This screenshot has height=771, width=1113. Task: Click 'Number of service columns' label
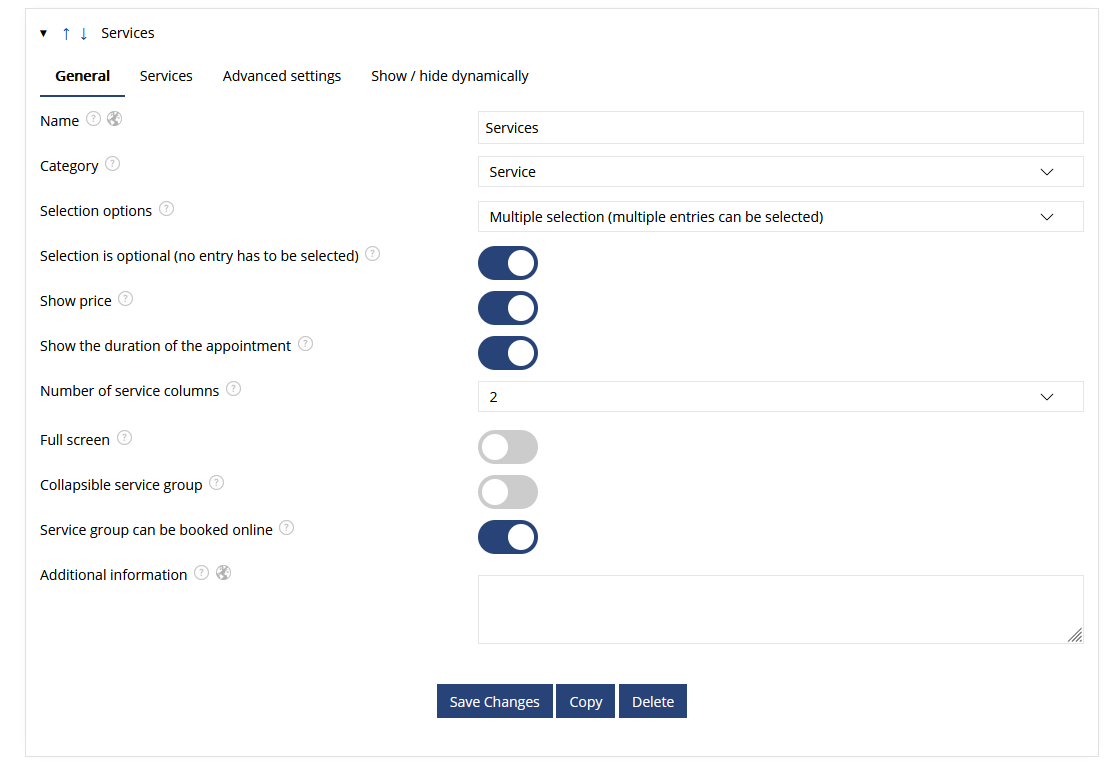click(x=129, y=391)
